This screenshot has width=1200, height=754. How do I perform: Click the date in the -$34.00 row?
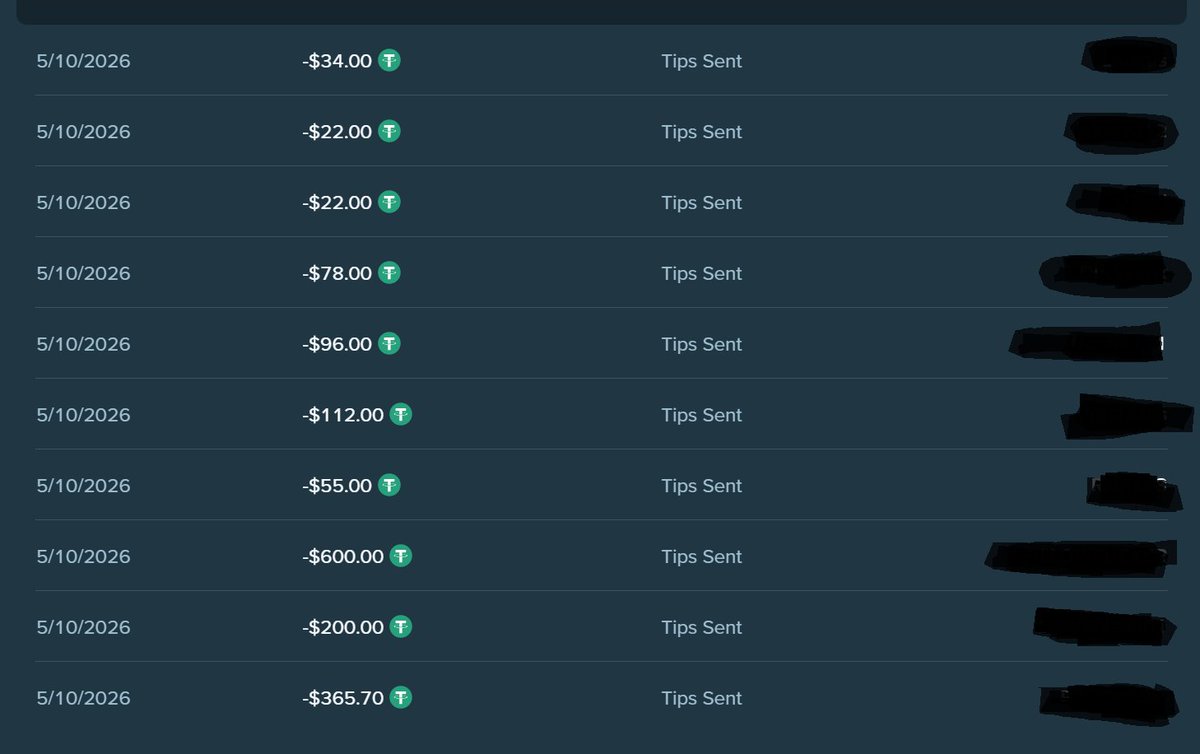tap(84, 61)
